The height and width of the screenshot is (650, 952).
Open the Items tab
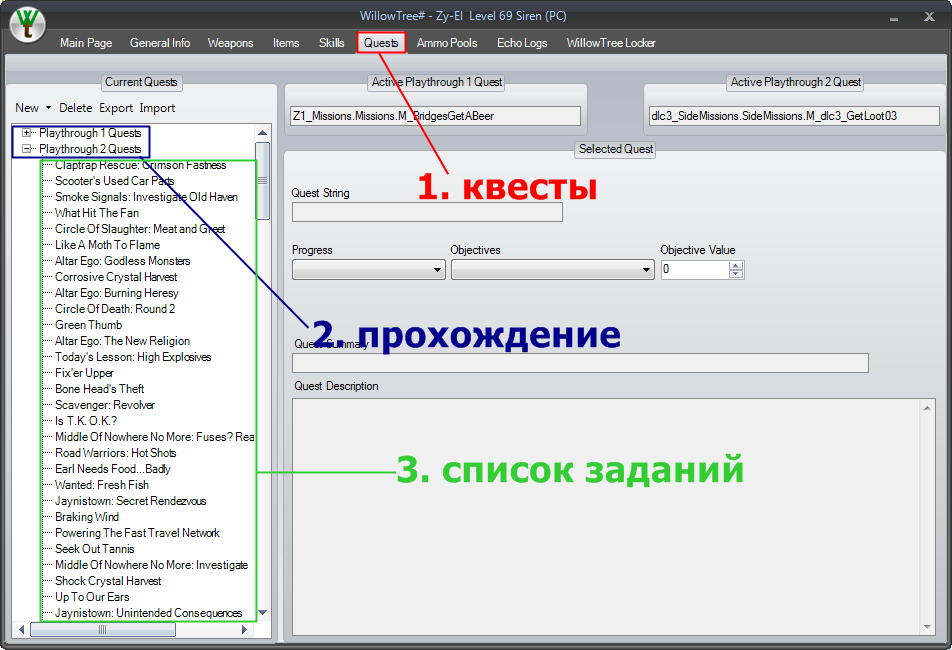pyautogui.click(x=285, y=43)
